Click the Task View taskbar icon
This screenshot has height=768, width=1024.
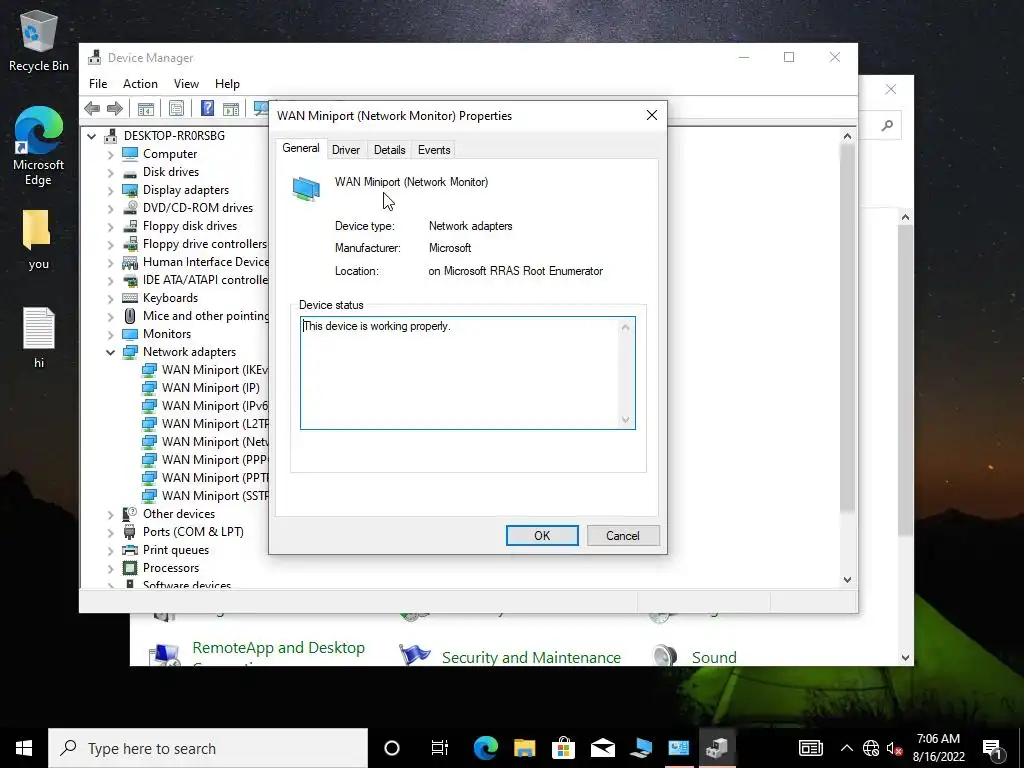(440, 748)
